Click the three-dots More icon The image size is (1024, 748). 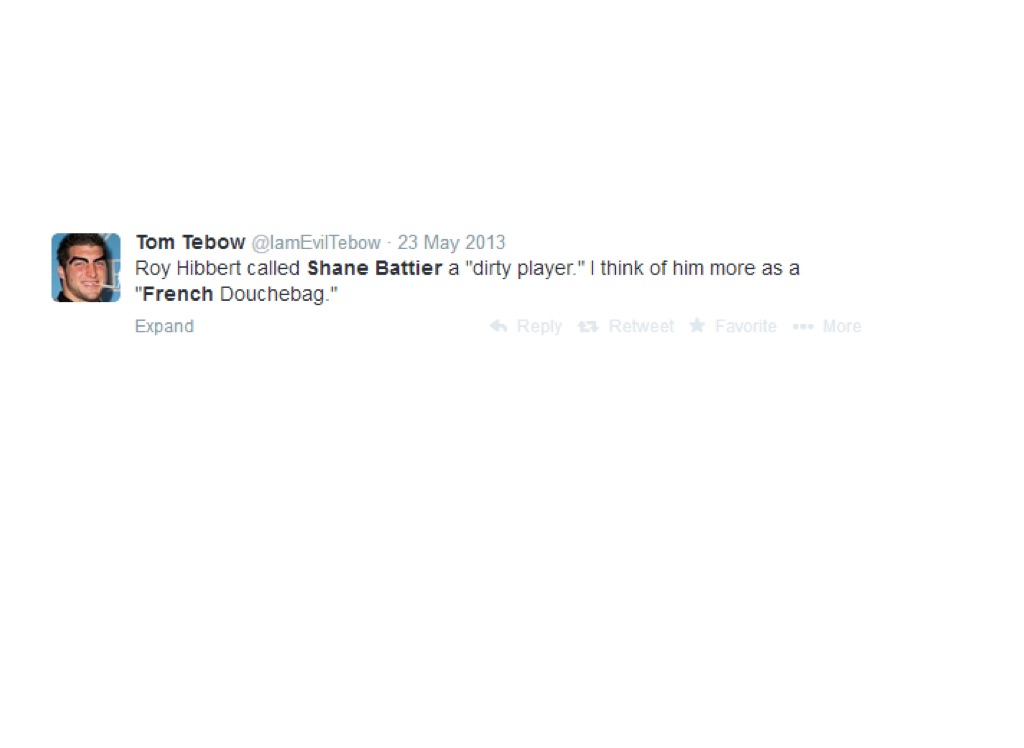[x=803, y=327]
